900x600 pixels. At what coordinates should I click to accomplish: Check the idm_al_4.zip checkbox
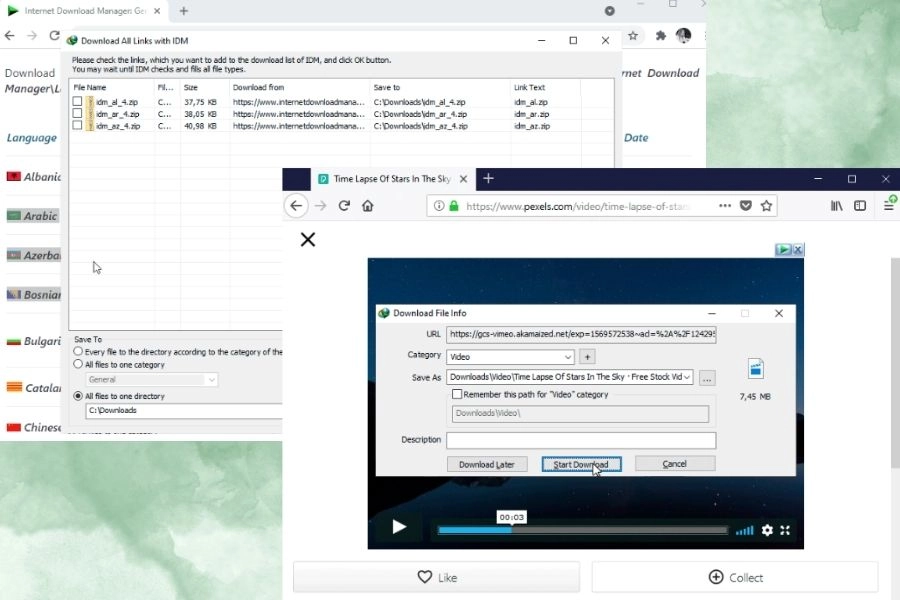point(77,101)
